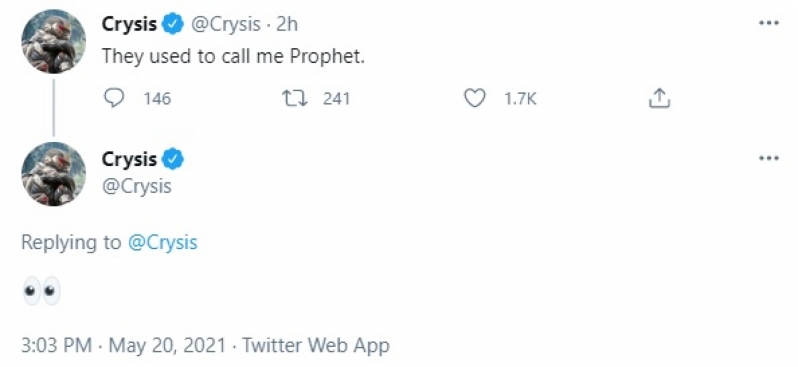Click the 241 retweet count
This screenshot has width=798, height=367.
(336, 98)
